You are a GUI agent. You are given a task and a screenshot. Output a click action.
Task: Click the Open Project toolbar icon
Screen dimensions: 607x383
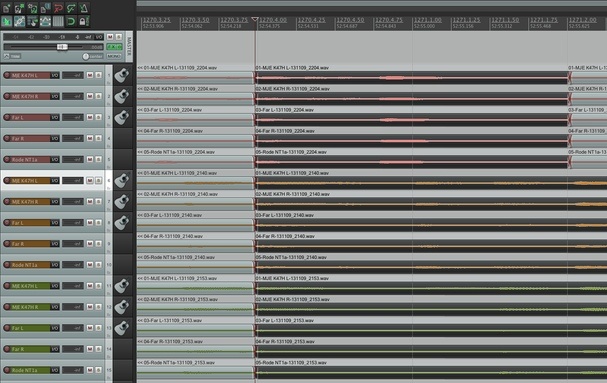(19, 8)
